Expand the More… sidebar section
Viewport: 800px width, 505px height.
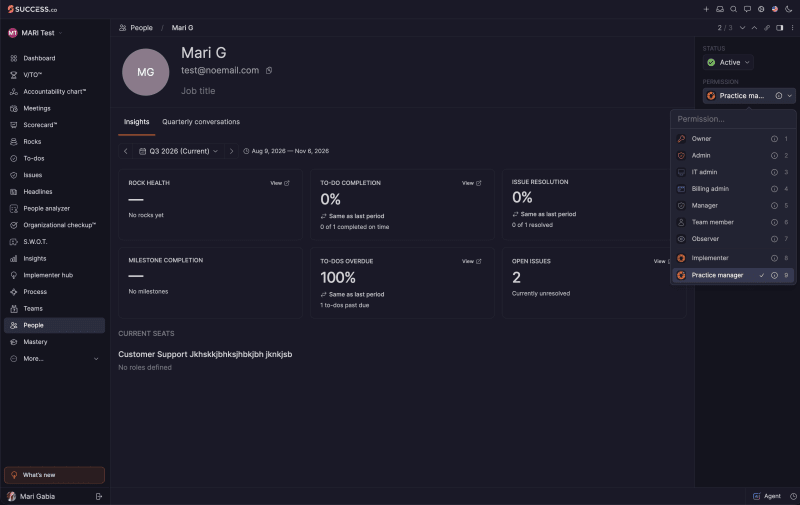[54, 359]
